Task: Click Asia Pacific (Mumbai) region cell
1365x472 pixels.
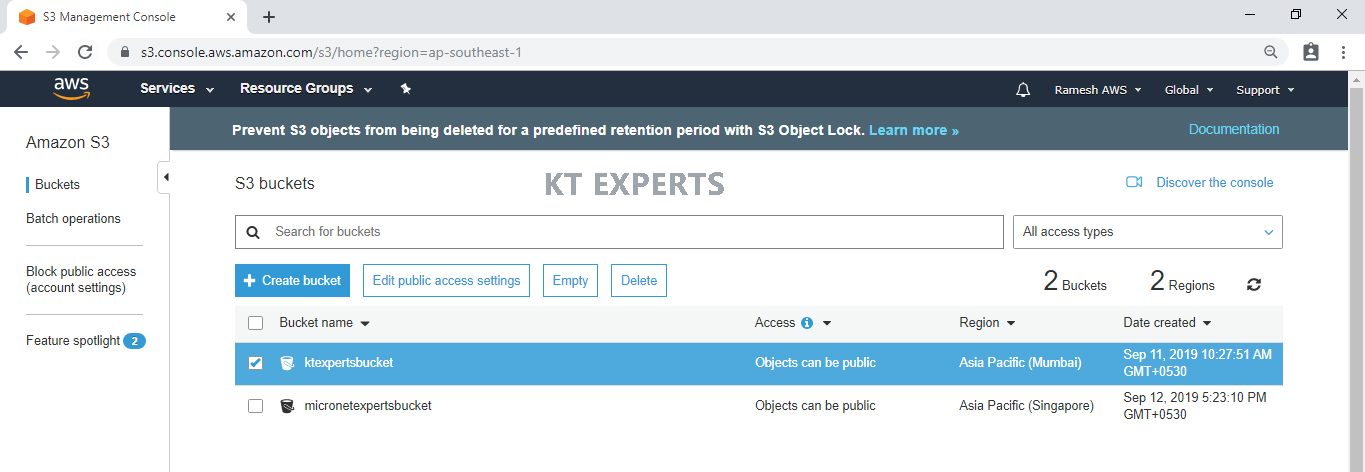Action: pos(1020,363)
